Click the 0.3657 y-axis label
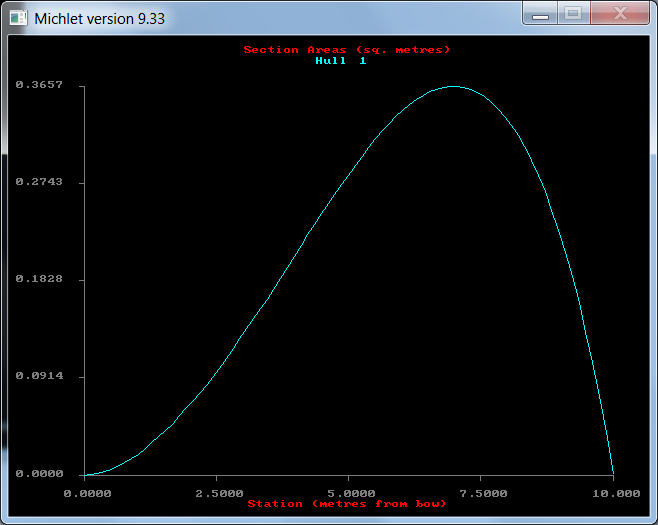The height and width of the screenshot is (525, 658). [39, 85]
